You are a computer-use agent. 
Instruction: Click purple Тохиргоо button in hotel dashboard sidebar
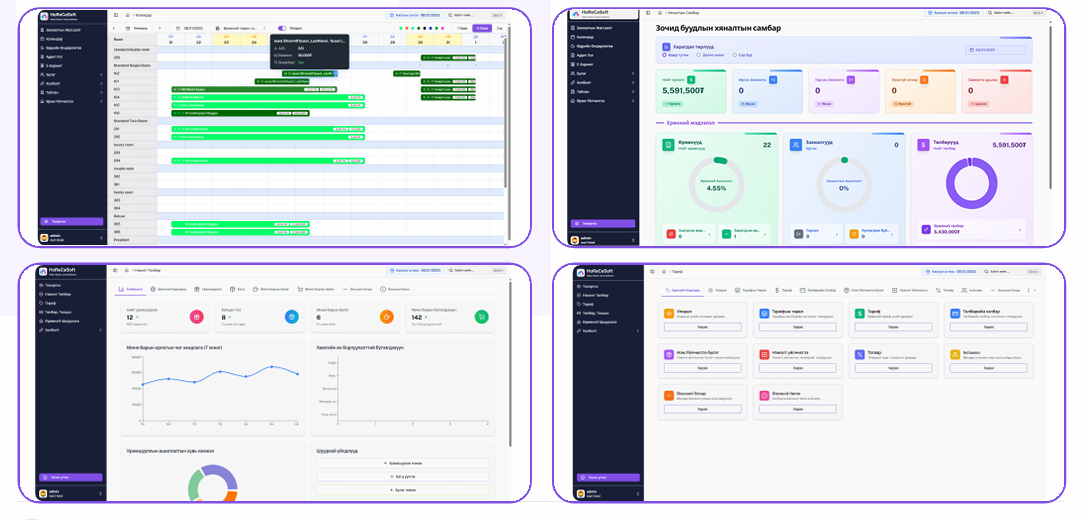pyautogui.click(x=602, y=223)
